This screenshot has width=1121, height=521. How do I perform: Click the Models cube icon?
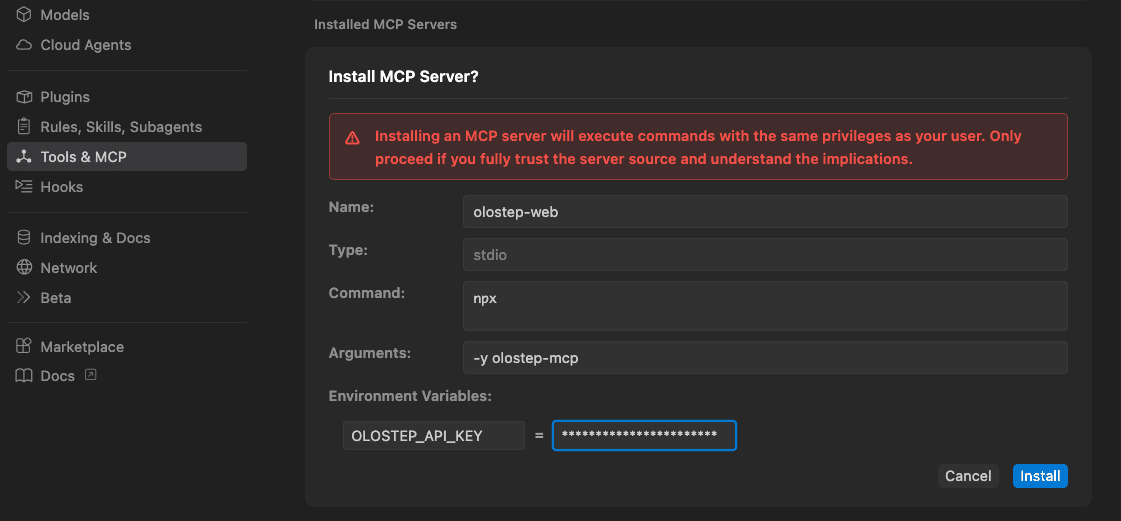click(24, 14)
